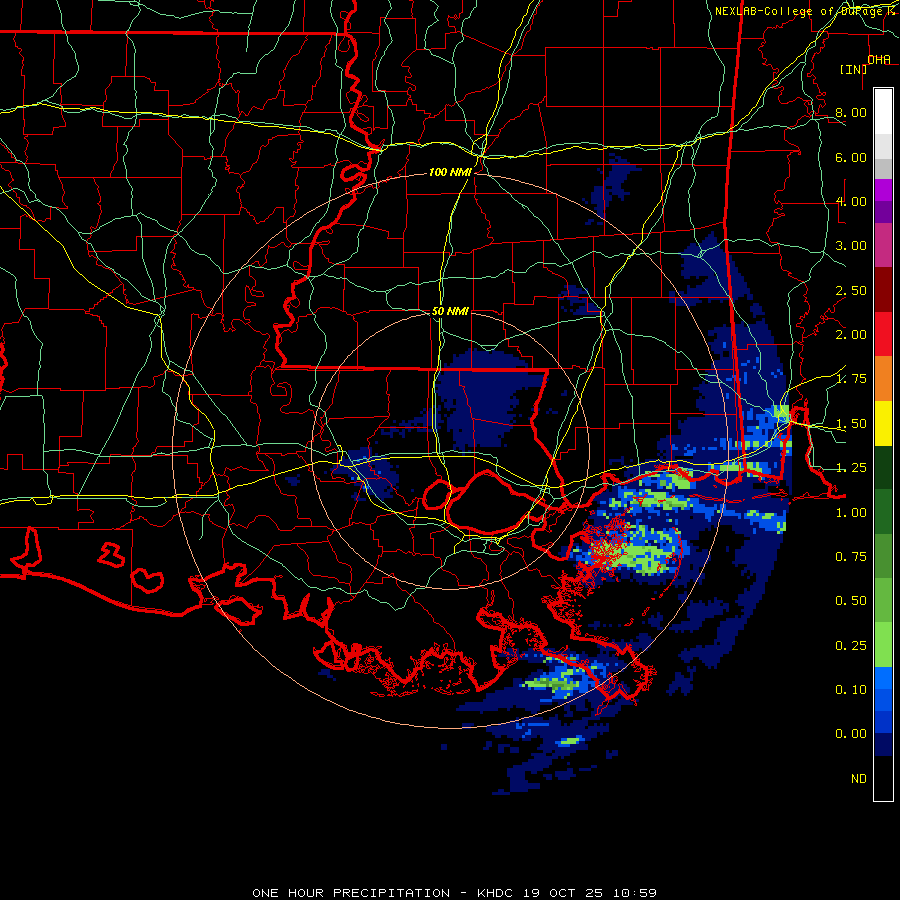Select the NEXLAB-College of DuPage header text
This screenshot has width=900, height=900.
click(x=804, y=11)
